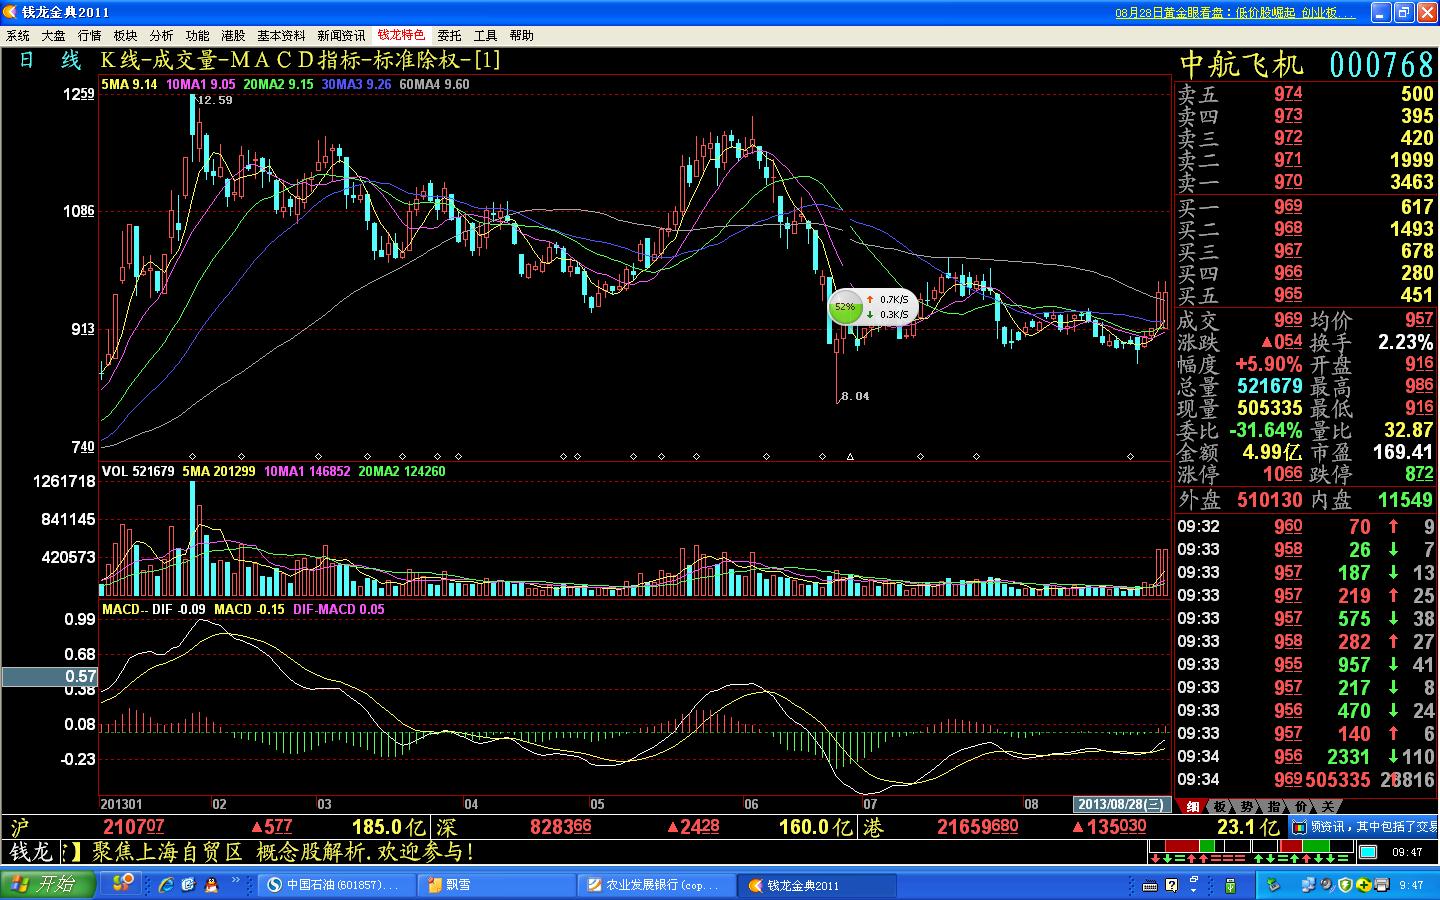The height and width of the screenshot is (900, 1440).
Task: Open the 黄金眼看盘 news headline link
Action: pyautogui.click(x=1235, y=13)
